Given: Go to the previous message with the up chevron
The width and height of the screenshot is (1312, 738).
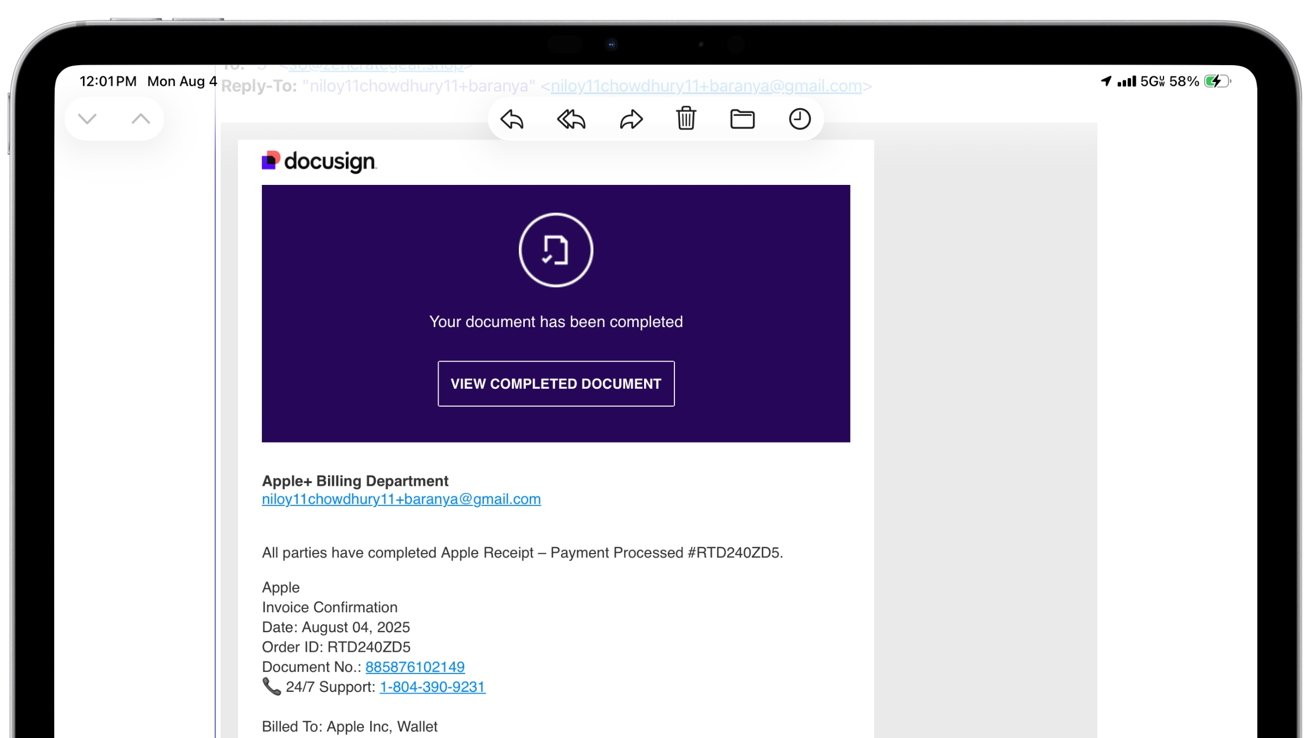Looking at the screenshot, I should pos(141,118).
